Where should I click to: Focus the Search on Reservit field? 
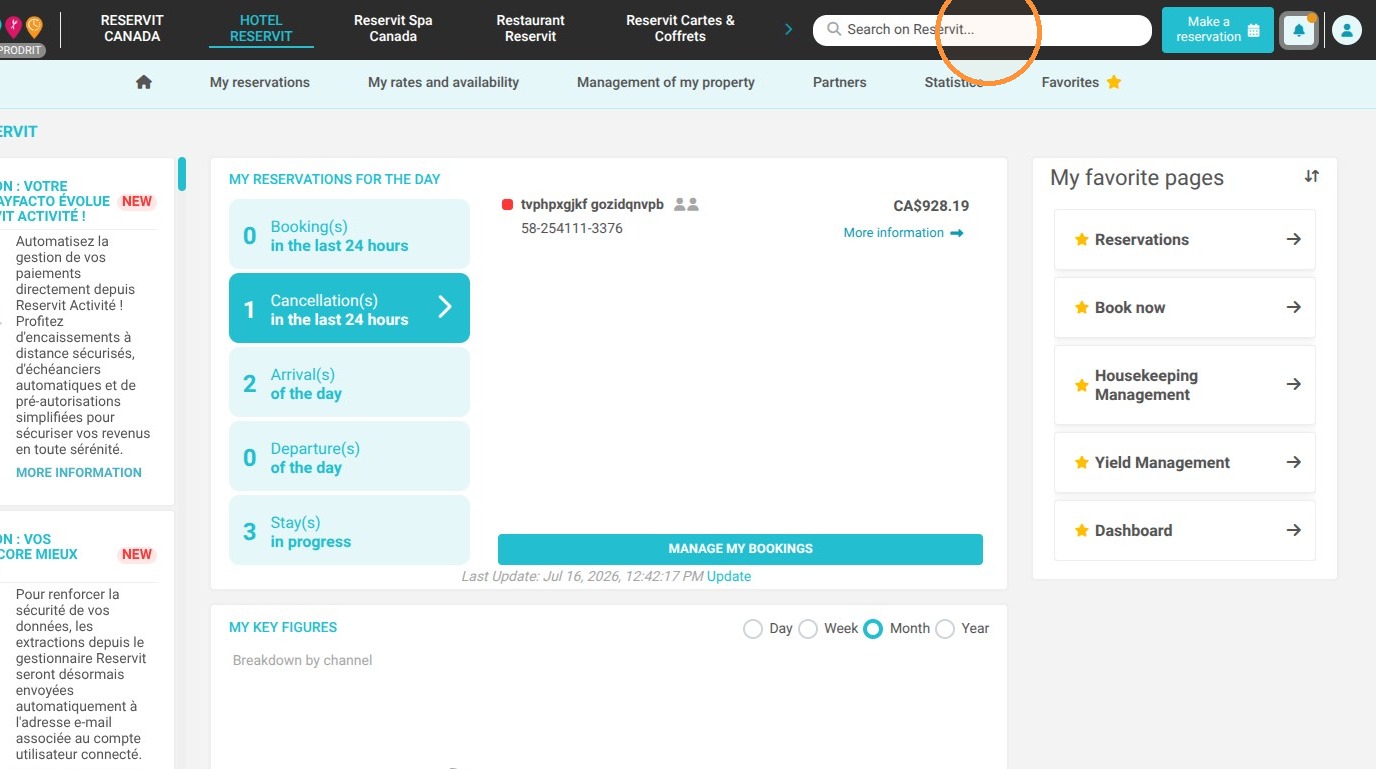[982, 30]
